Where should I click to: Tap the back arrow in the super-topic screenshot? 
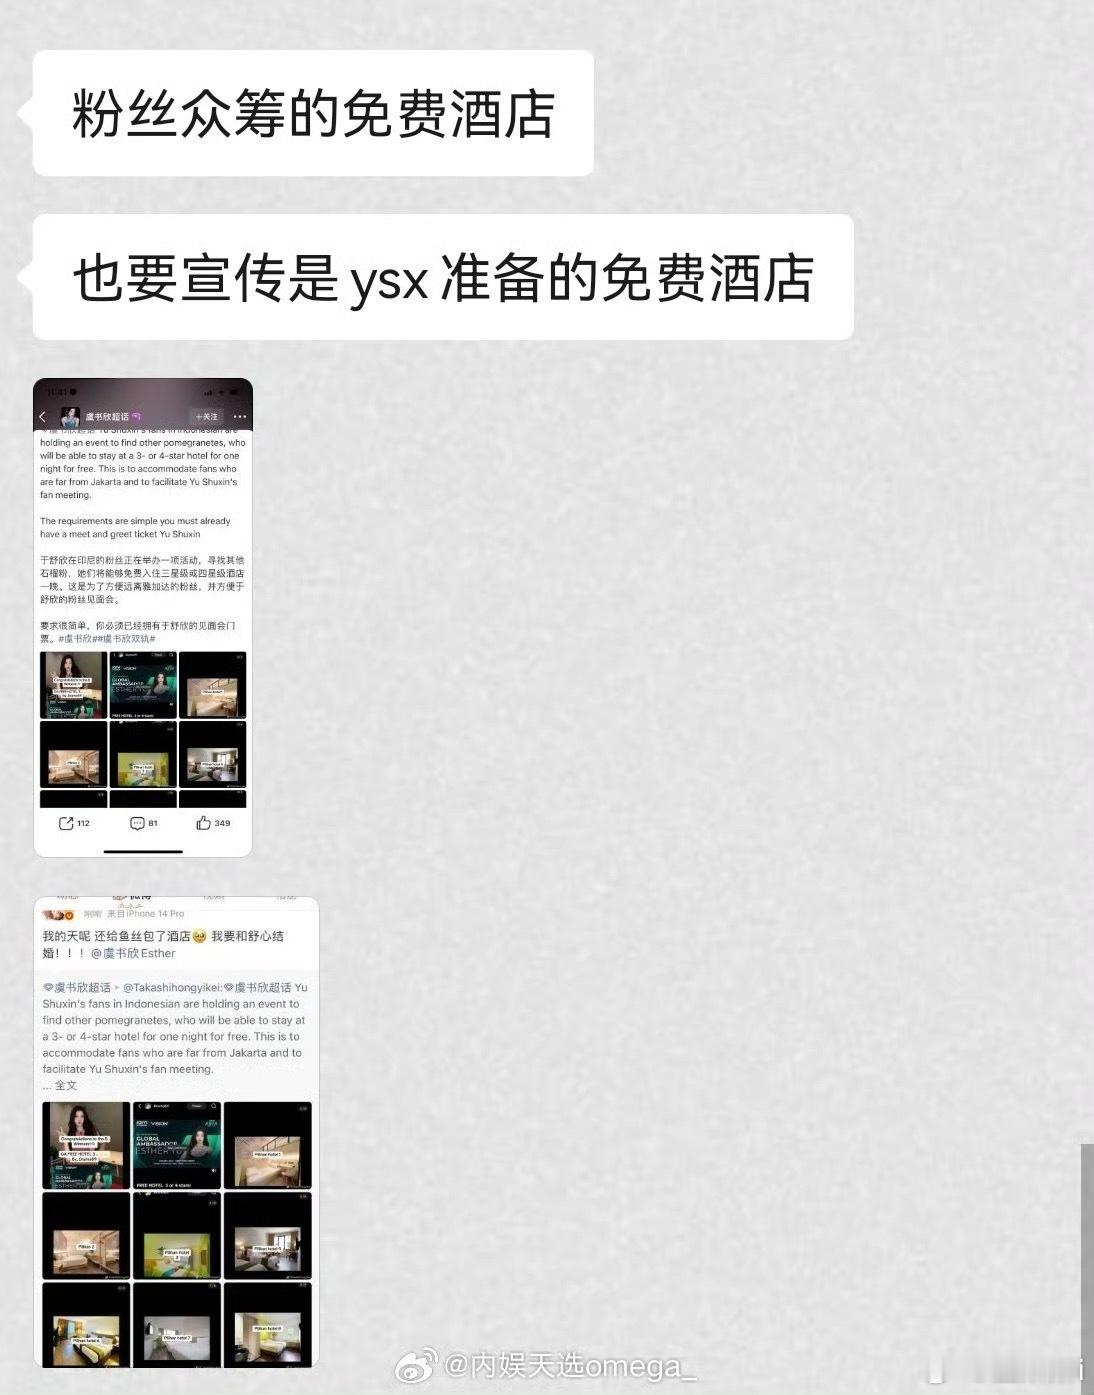pos(43,416)
